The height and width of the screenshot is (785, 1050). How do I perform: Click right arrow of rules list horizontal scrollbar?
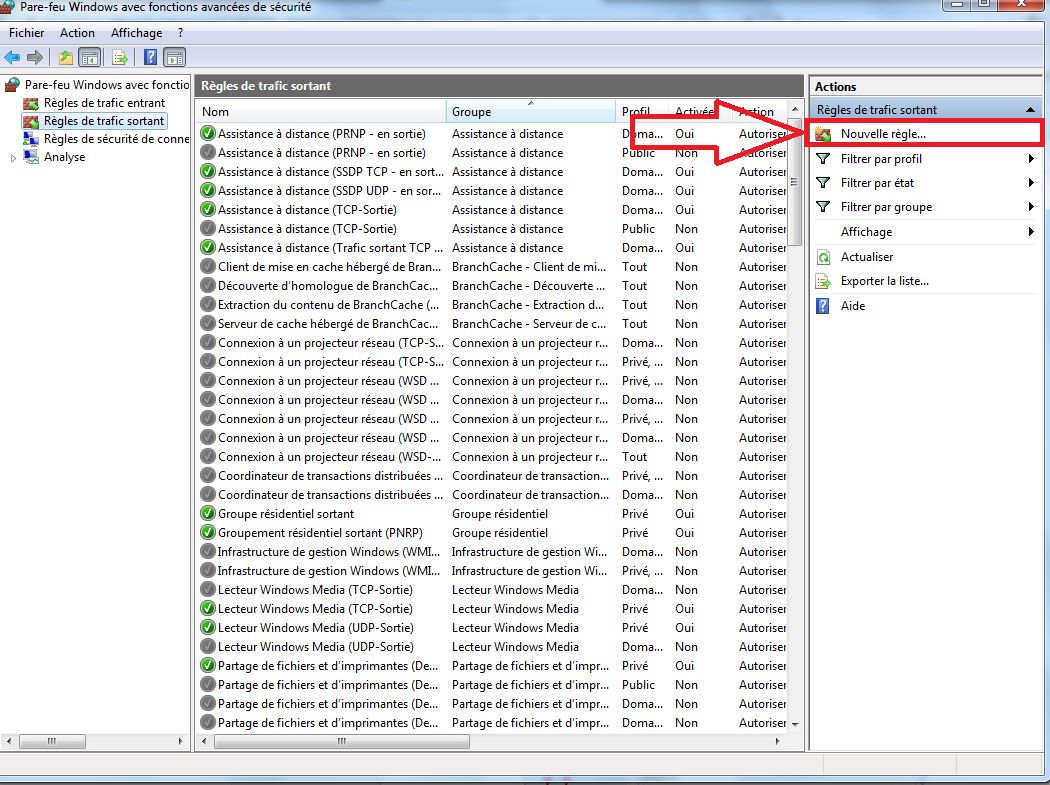pyautogui.click(x=777, y=741)
